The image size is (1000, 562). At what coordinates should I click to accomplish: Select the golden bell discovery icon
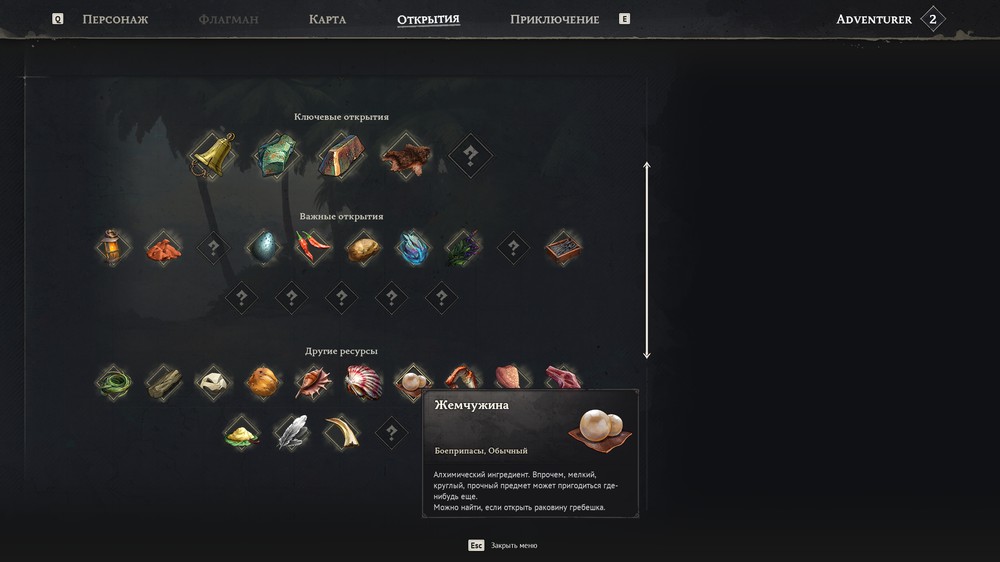[x=213, y=155]
